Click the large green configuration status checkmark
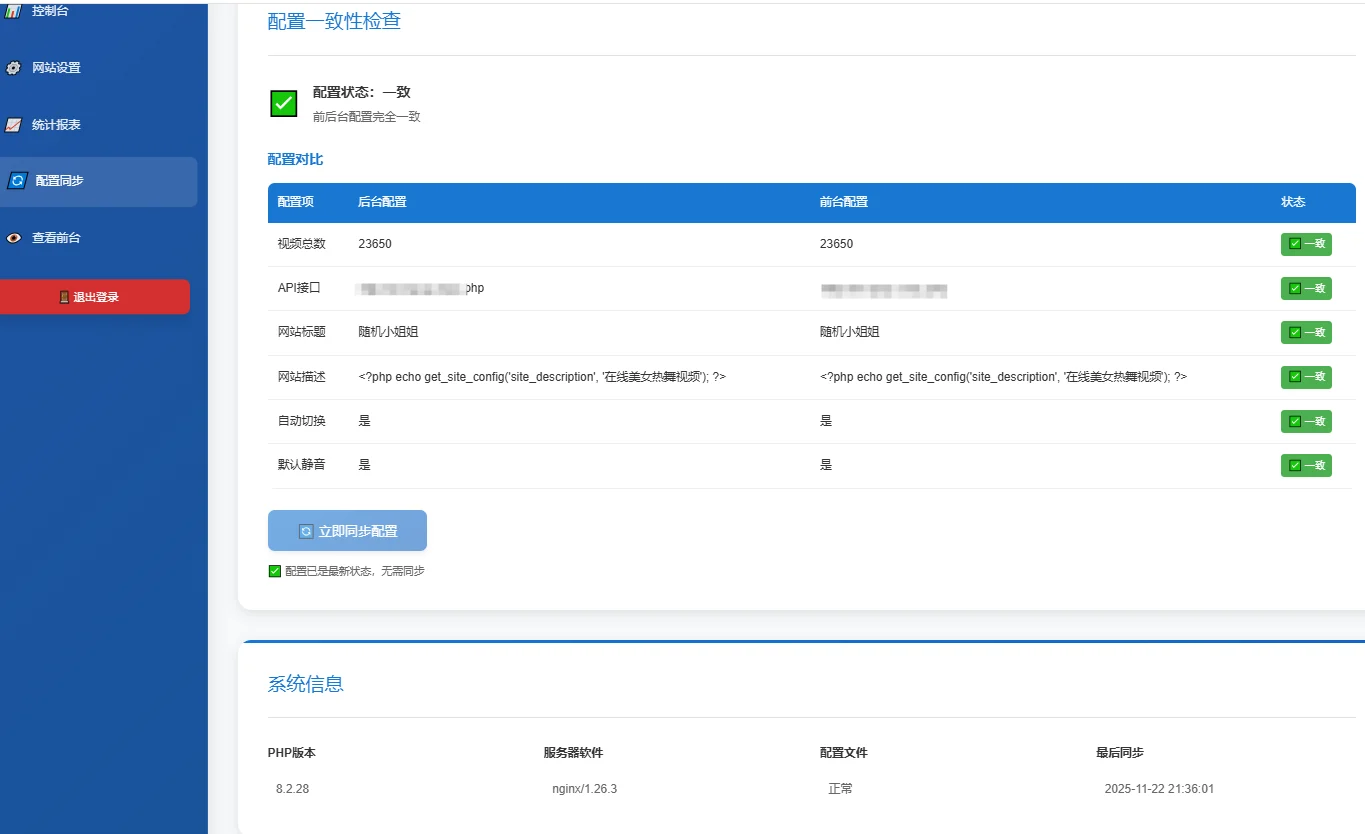The image size is (1365, 834). [x=284, y=103]
